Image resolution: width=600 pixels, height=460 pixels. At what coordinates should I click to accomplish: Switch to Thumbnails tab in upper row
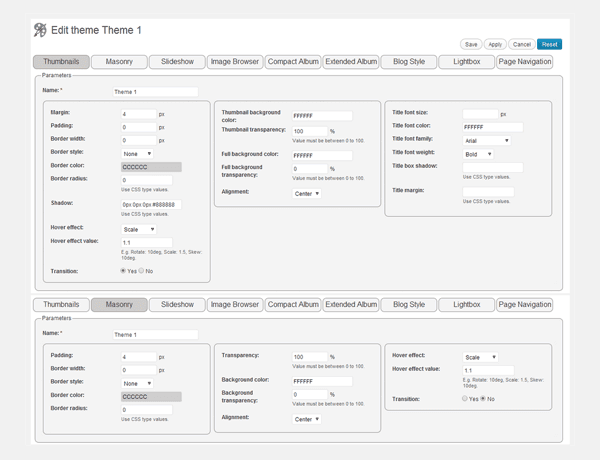(61, 62)
